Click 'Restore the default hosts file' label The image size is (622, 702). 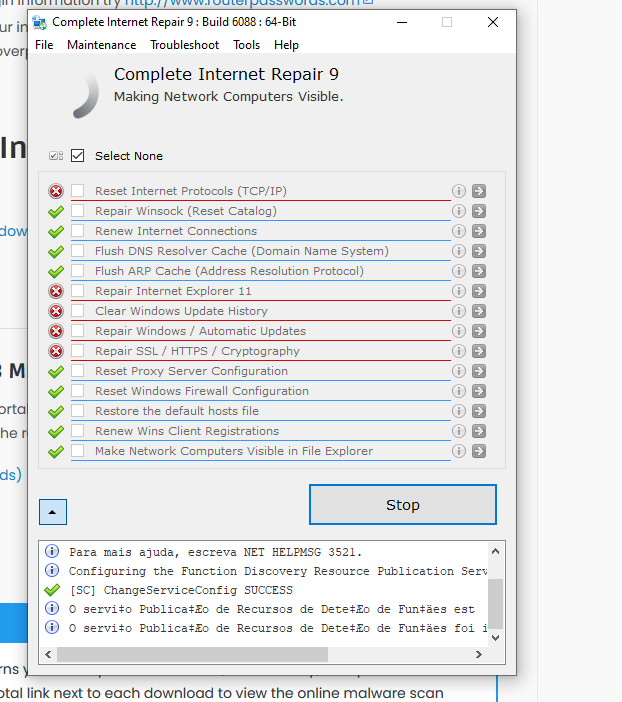(x=177, y=411)
